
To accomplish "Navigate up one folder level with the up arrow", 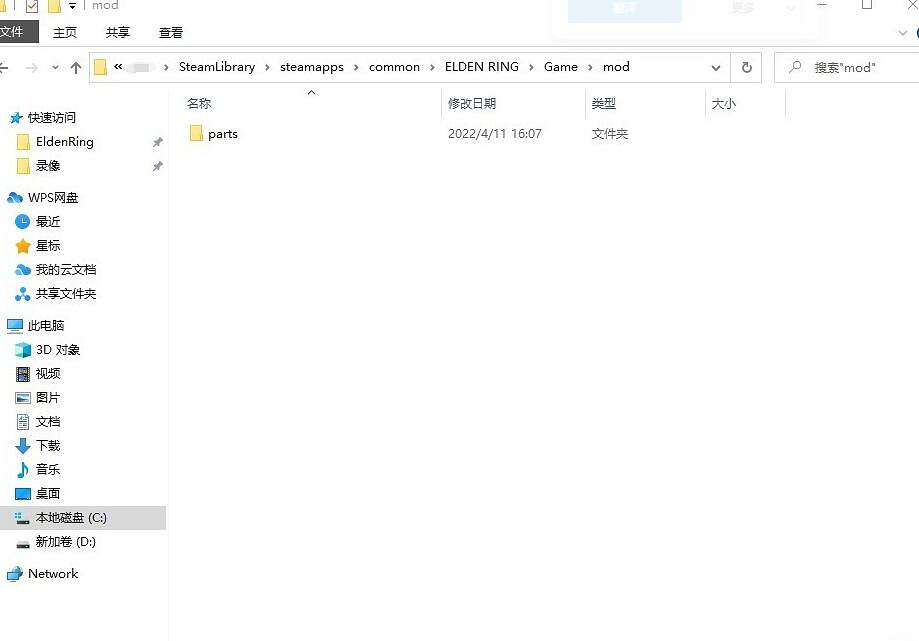I will (76, 67).
